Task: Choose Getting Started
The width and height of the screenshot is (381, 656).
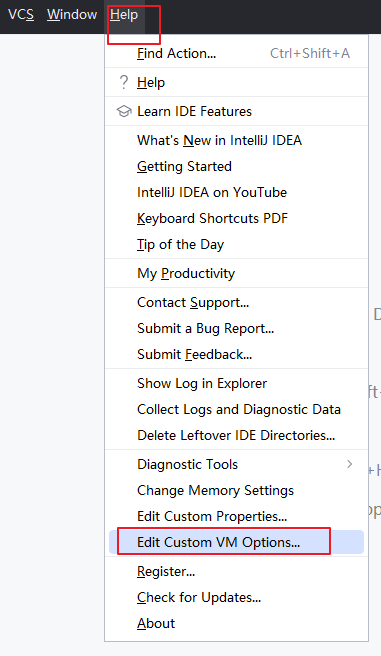Action: (236, 166)
